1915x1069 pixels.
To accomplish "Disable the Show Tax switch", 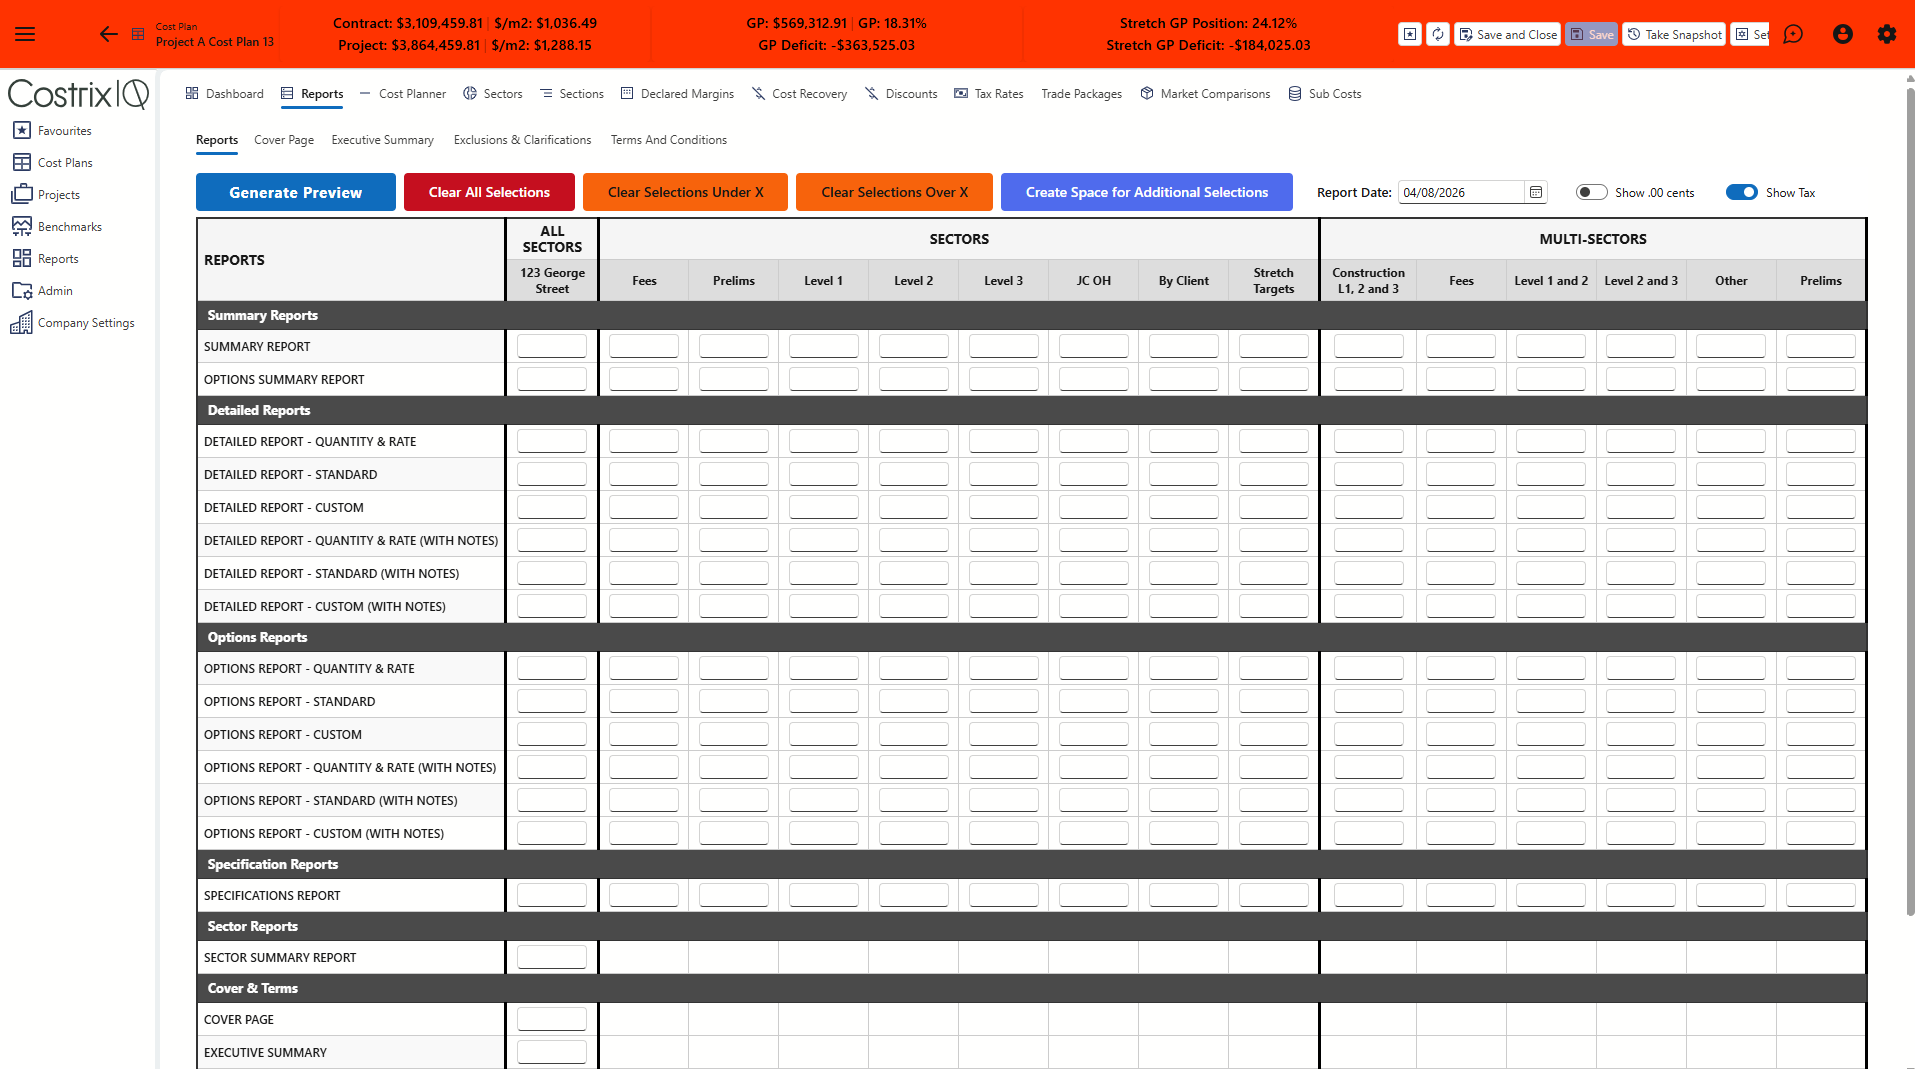I will click(x=1741, y=192).
